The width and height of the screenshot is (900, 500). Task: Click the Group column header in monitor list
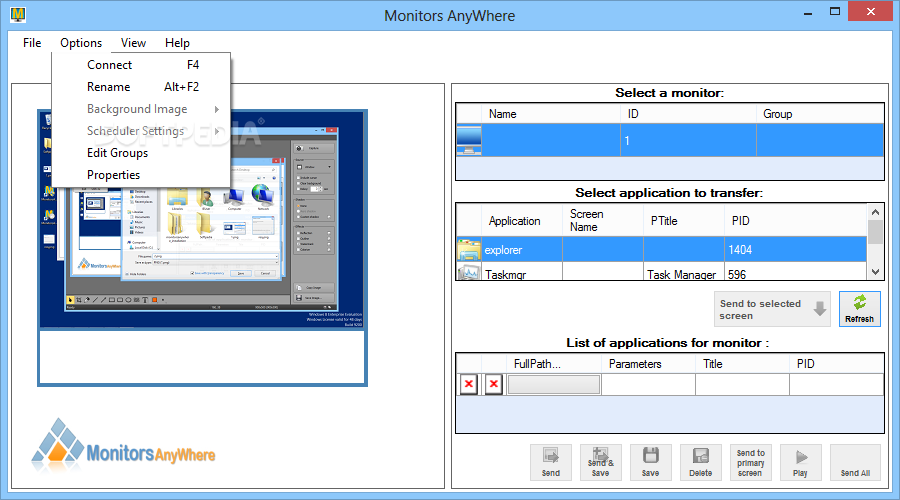click(820, 114)
